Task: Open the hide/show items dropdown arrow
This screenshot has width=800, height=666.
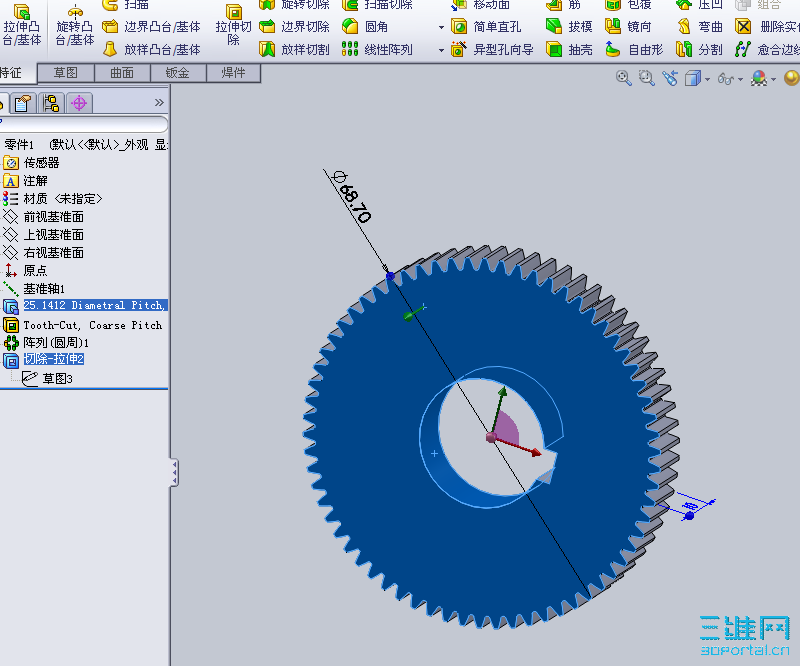Action: click(x=740, y=80)
